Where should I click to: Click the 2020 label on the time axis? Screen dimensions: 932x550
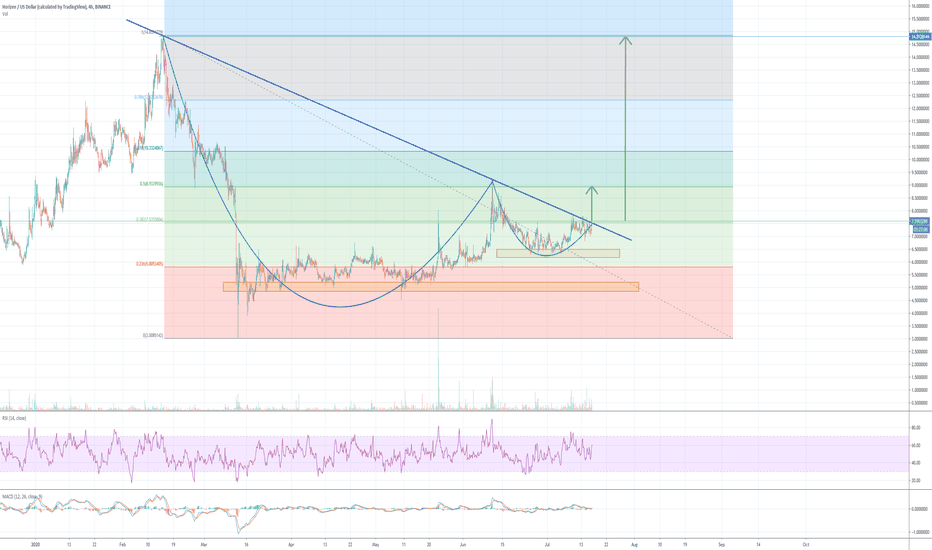tap(35, 544)
